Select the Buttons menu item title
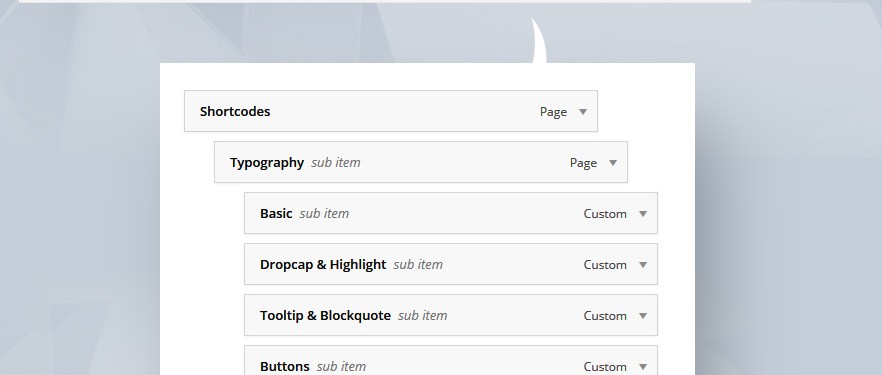Image resolution: width=882 pixels, height=375 pixels. (285, 367)
